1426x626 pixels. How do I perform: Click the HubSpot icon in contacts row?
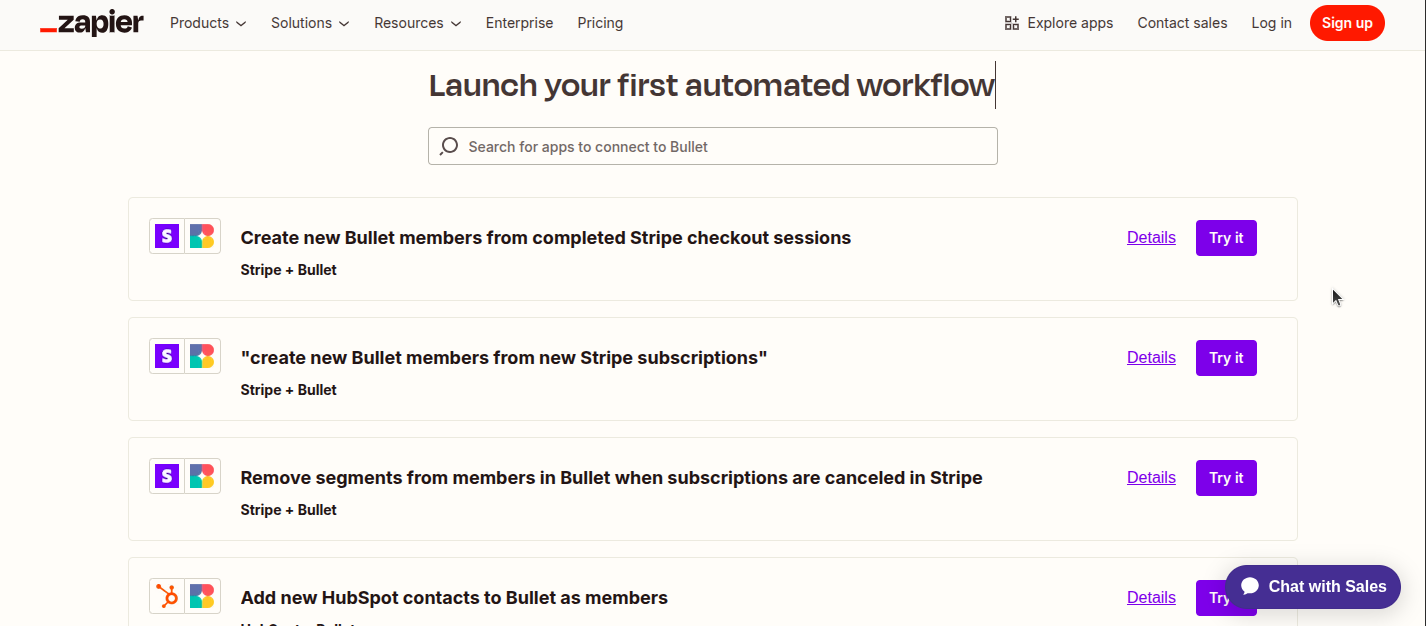(x=167, y=596)
